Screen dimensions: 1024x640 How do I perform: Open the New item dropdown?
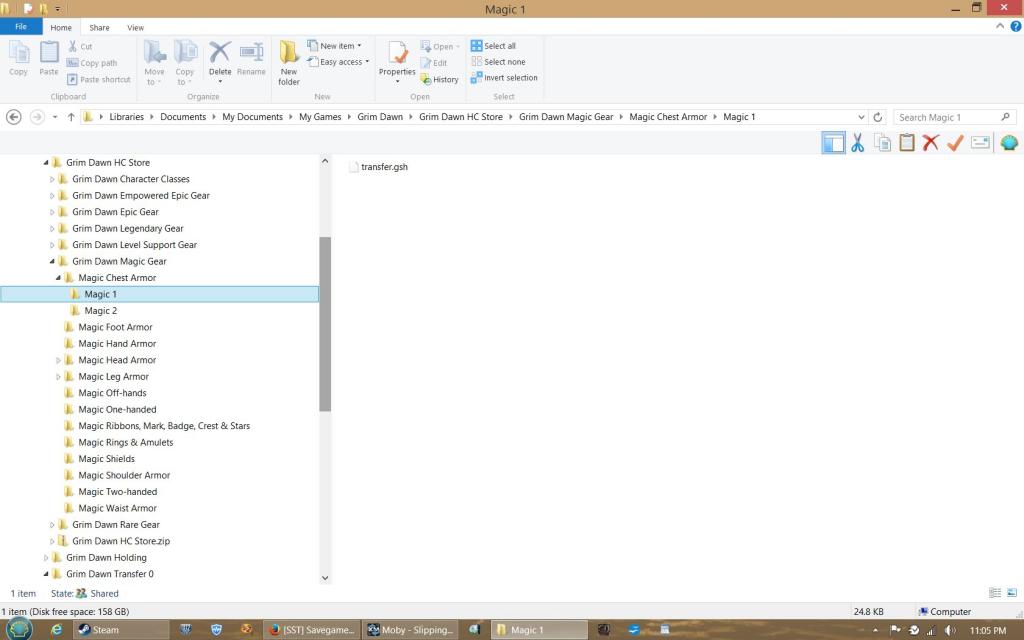tap(334, 46)
